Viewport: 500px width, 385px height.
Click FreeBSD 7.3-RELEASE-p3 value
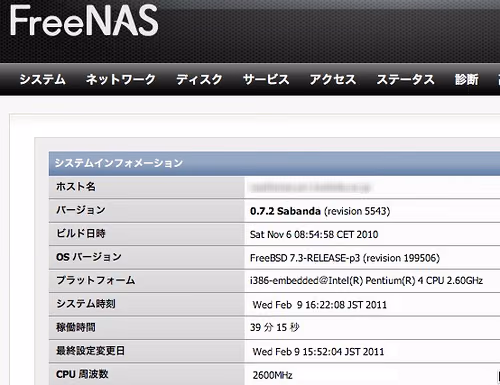(345, 258)
